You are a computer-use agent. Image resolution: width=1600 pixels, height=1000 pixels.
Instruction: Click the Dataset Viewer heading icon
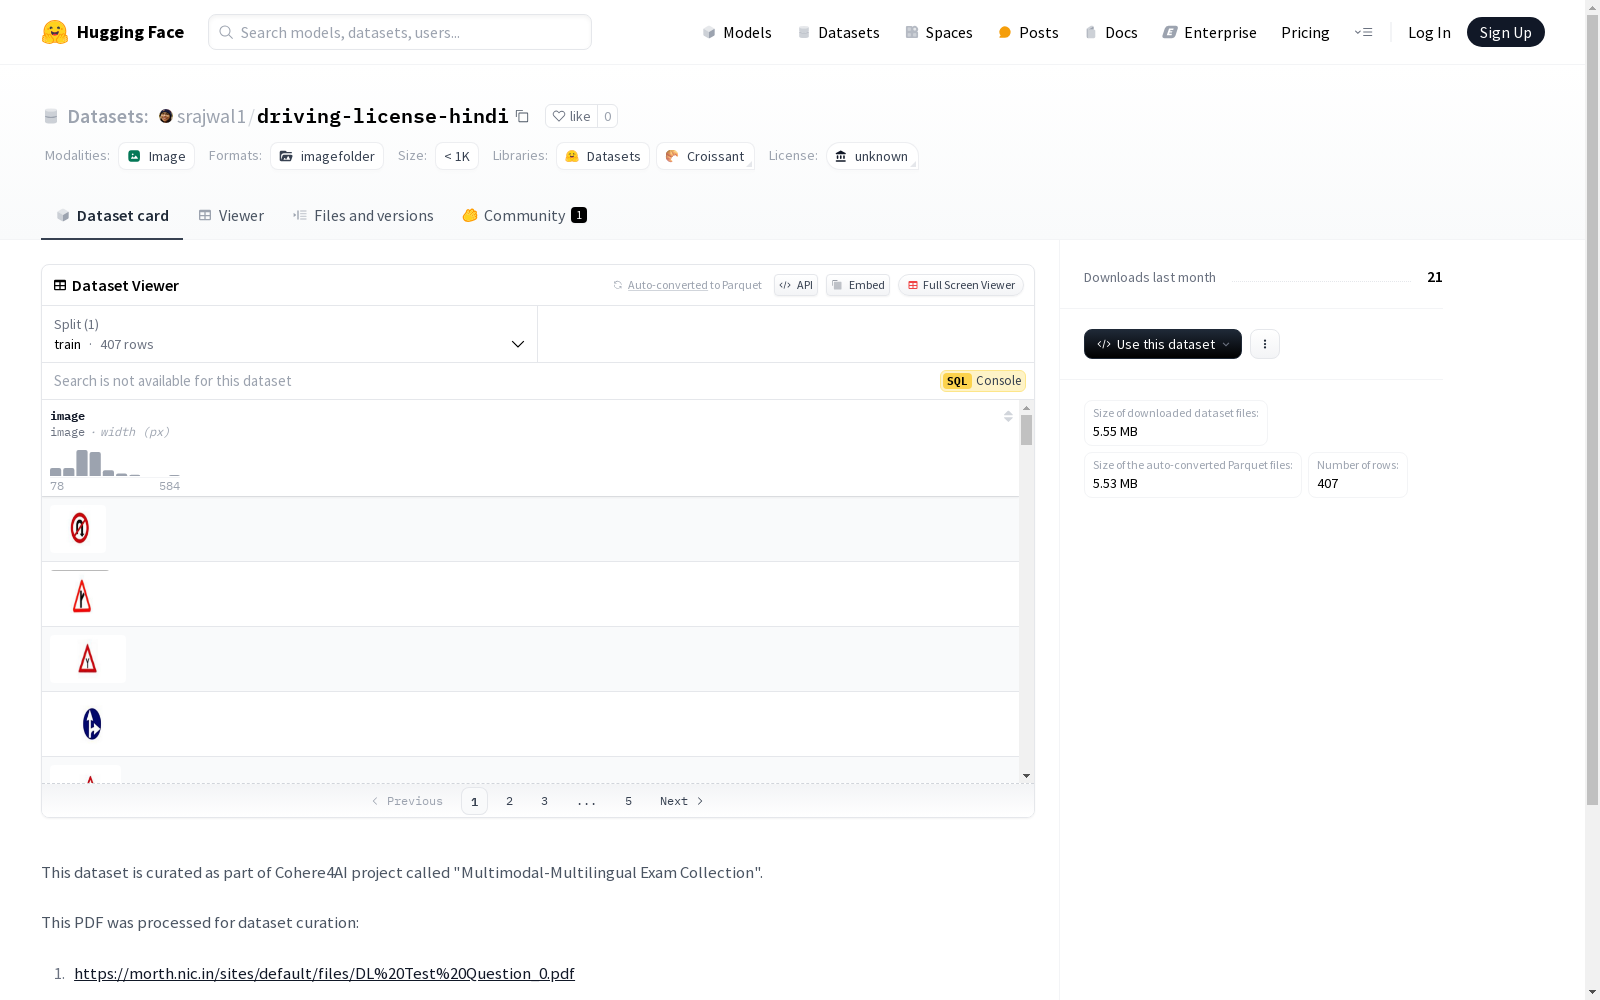(60, 285)
